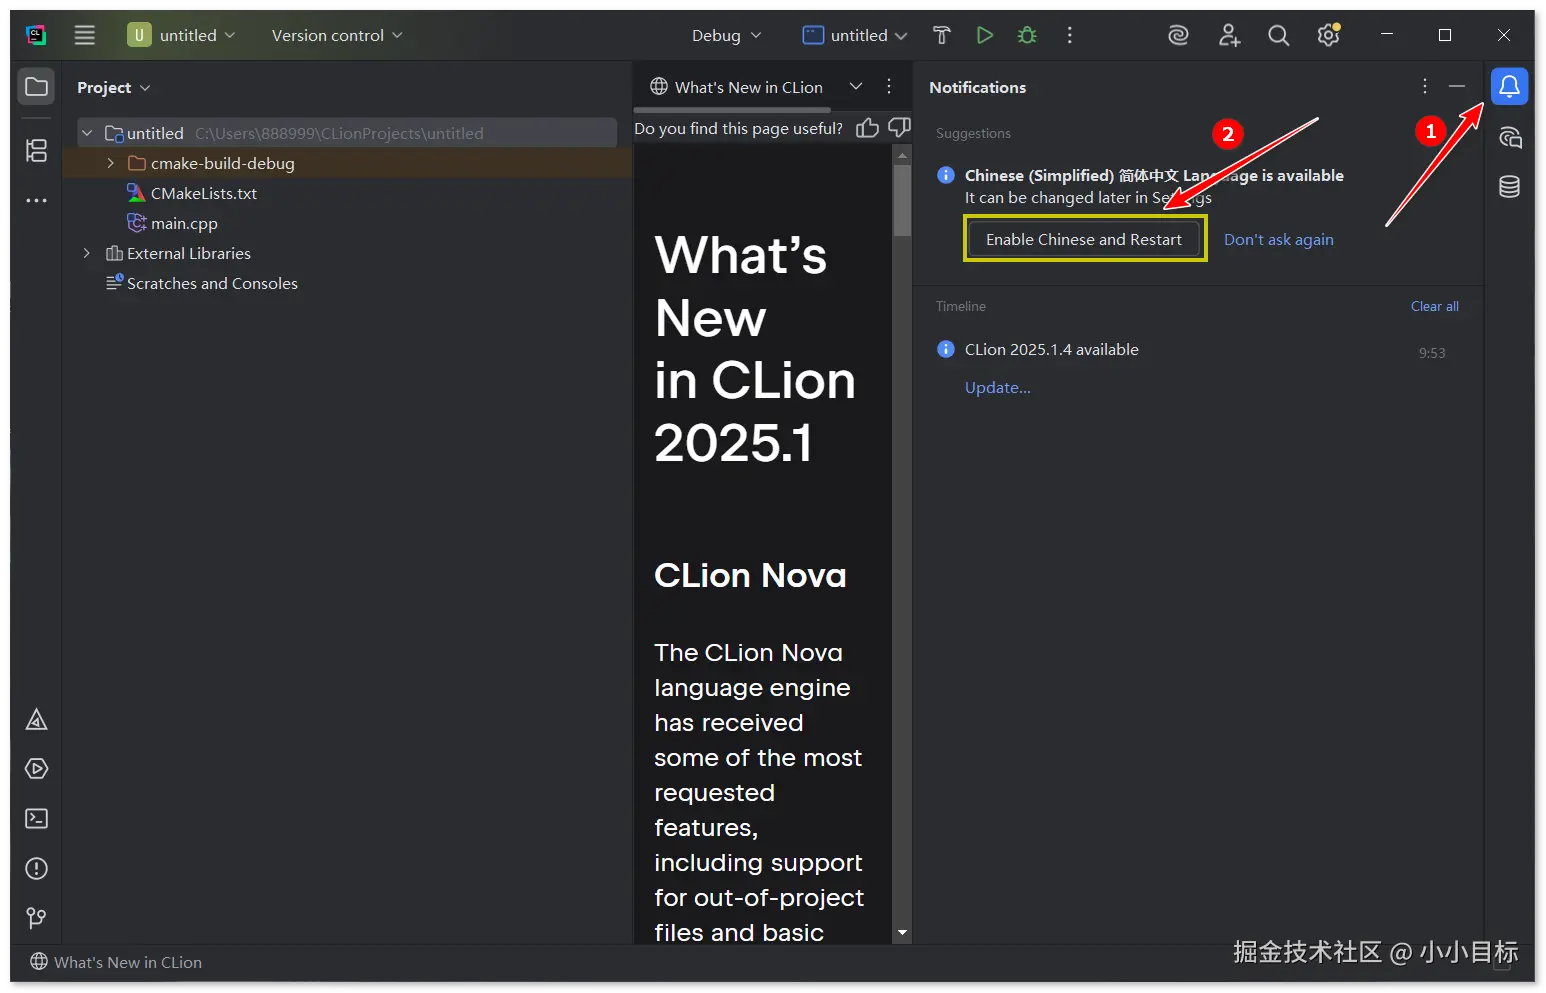This screenshot has height=993, width=1546.
Task: Click the Don't ask again link
Action: coord(1278,240)
